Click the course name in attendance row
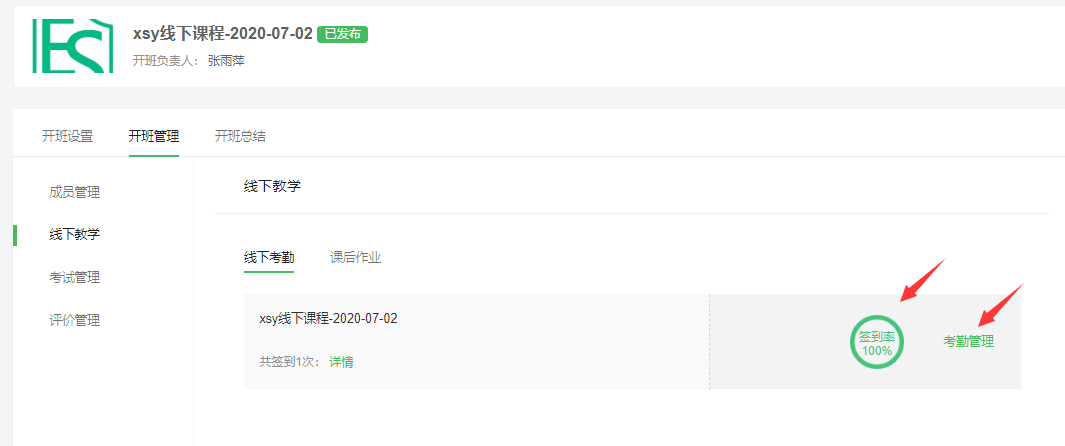This screenshot has height=446, width=1065. [x=328, y=318]
